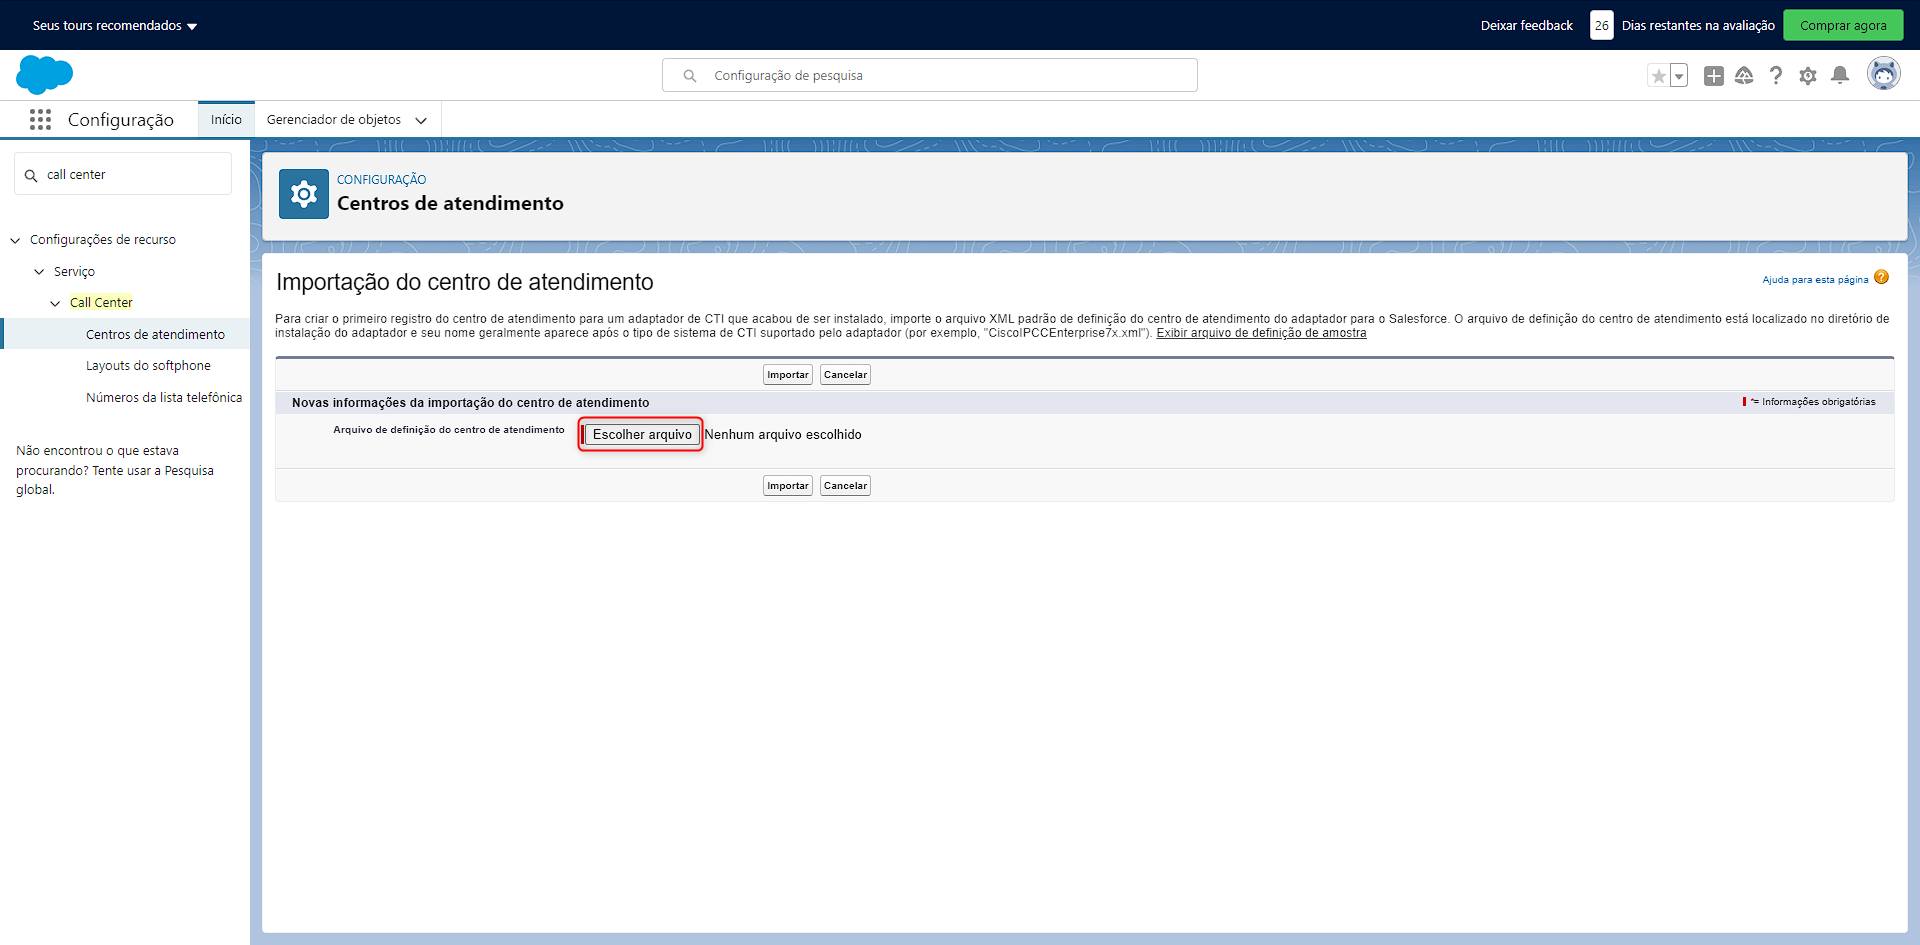Collapse Configurações de recurso tree node
This screenshot has width=1920, height=945.
[15, 240]
